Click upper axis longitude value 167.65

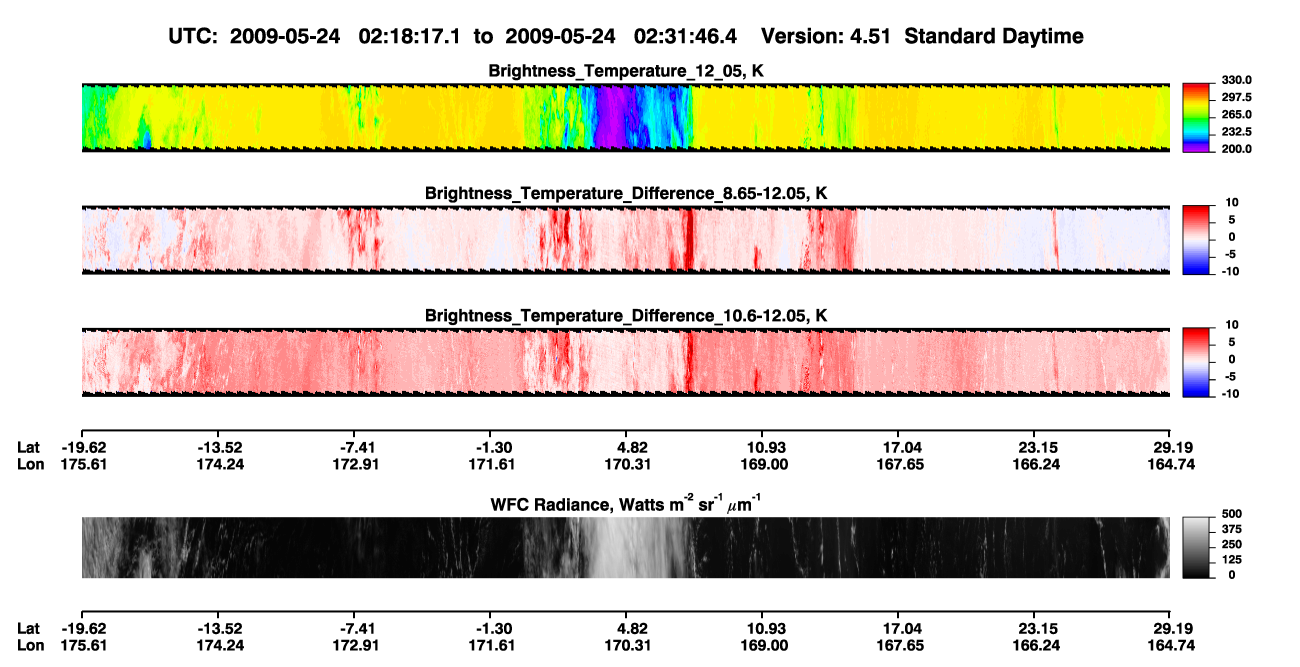click(898, 464)
